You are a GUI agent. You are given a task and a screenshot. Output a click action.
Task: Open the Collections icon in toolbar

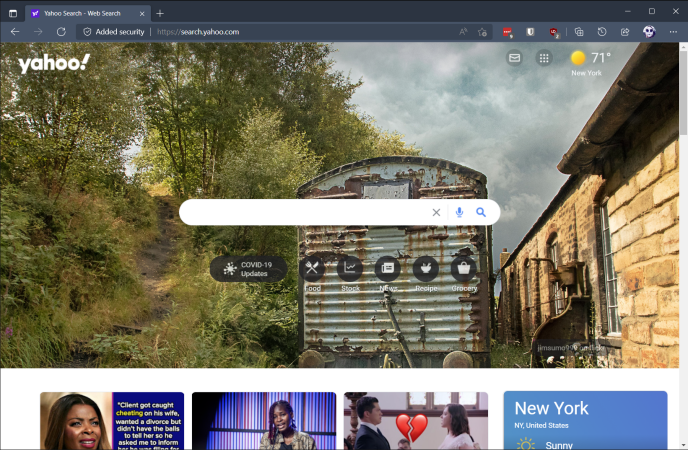(x=579, y=32)
